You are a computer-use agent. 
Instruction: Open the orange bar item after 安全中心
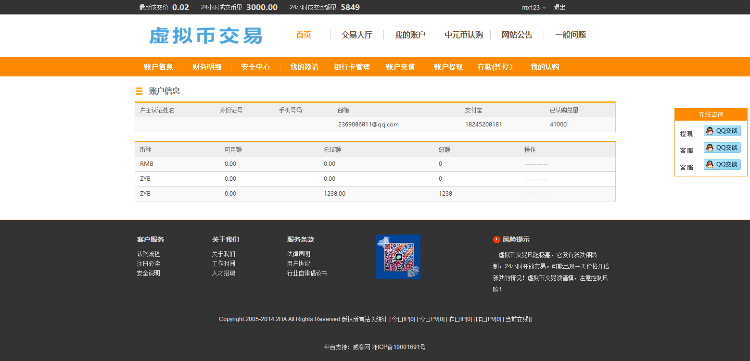pyautogui.click(x=304, y=67)
